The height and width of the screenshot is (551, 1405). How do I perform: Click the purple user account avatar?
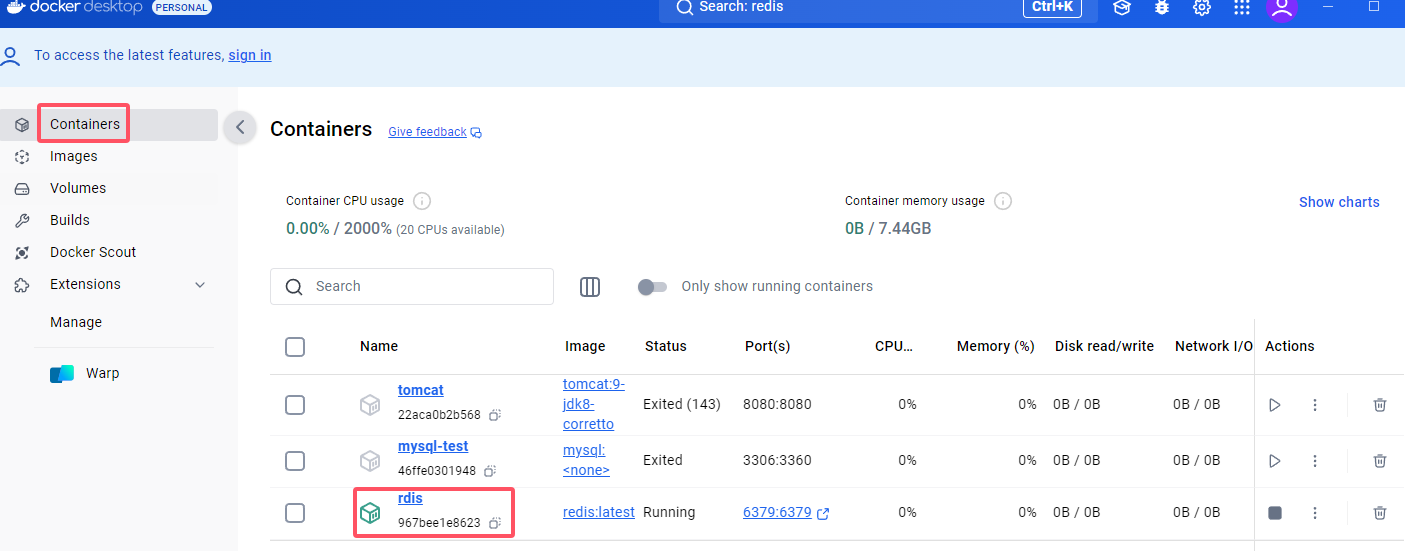click(x=1282, y=8)
